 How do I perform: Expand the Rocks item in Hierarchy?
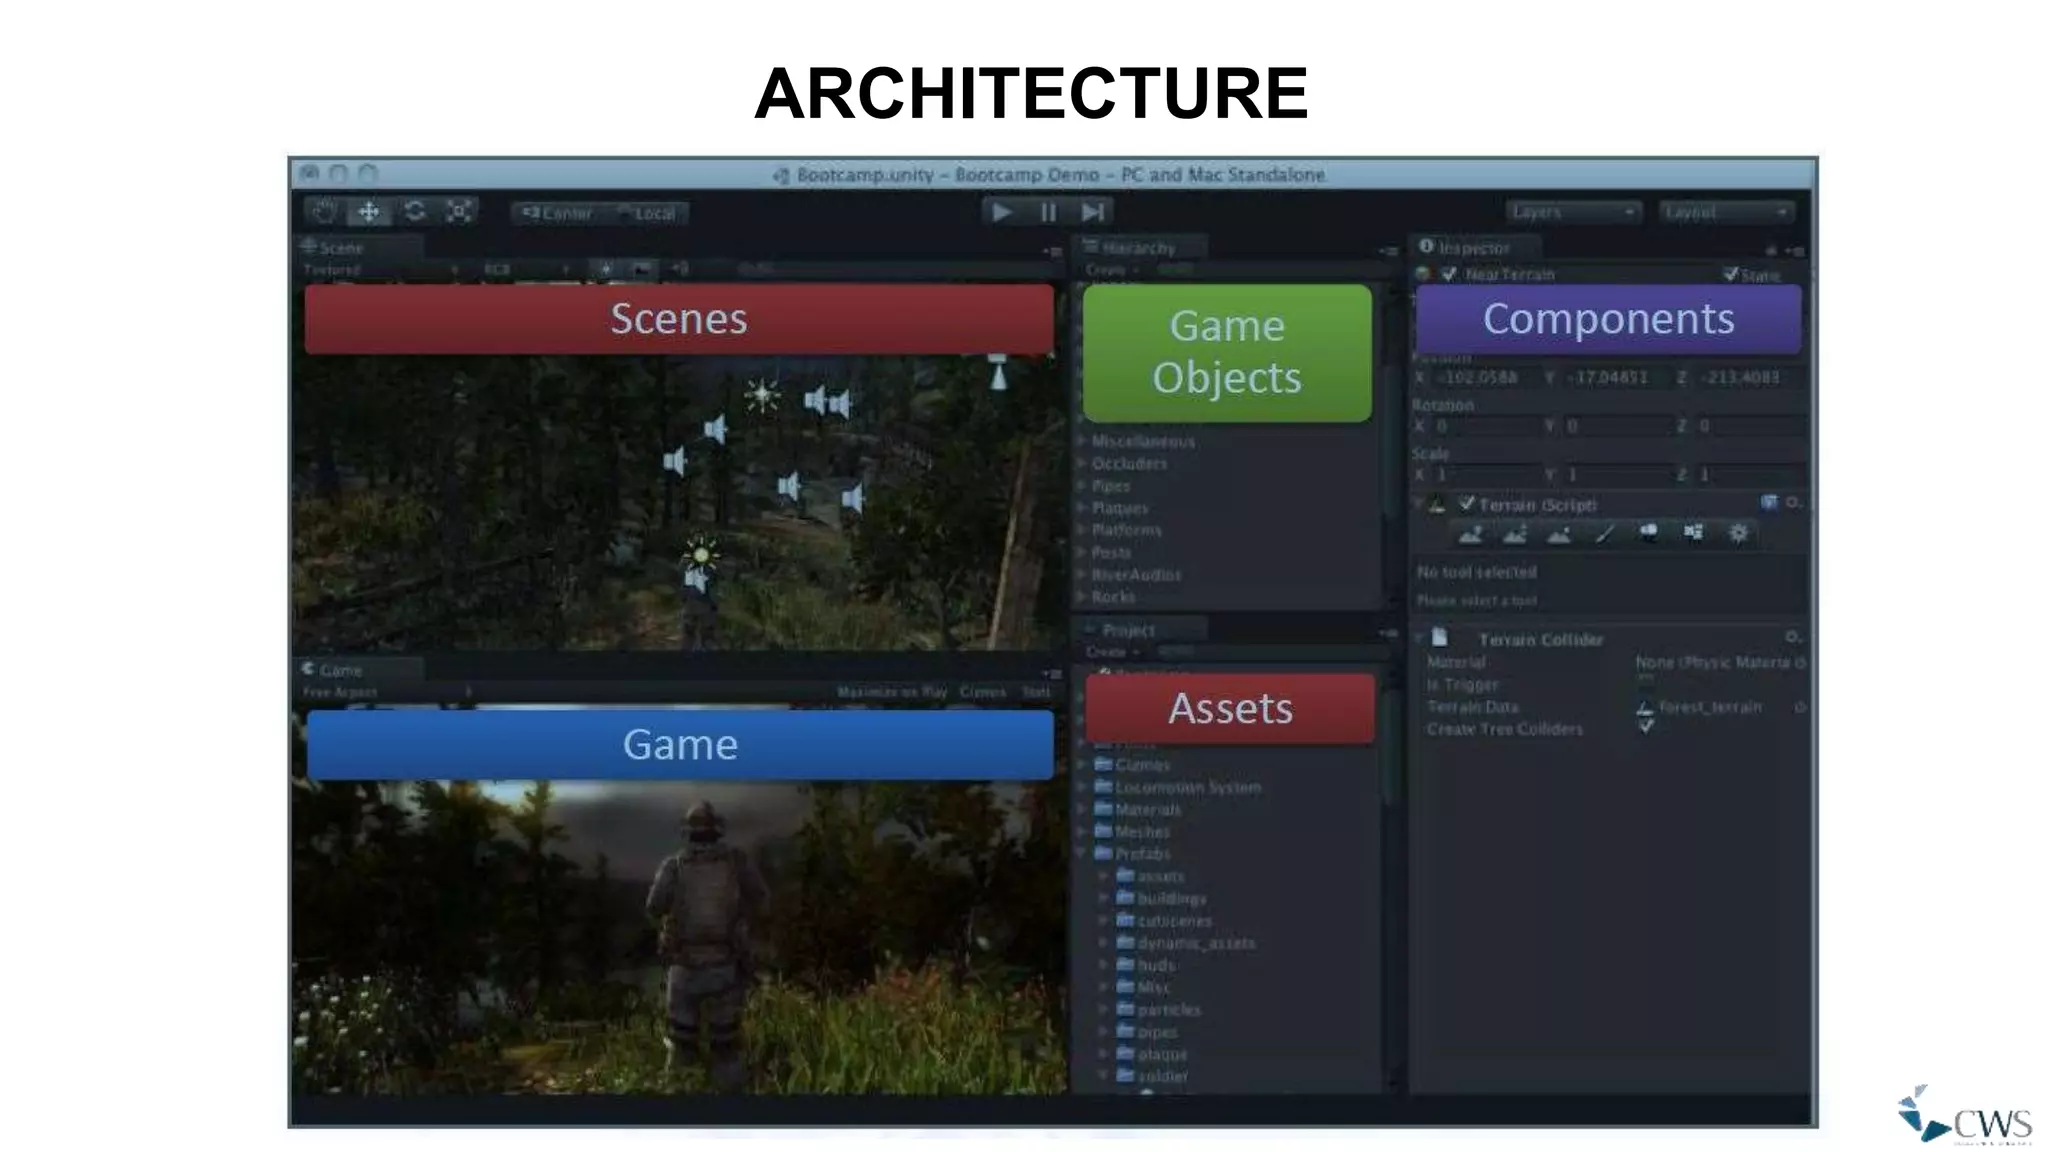click(1082, 597)
